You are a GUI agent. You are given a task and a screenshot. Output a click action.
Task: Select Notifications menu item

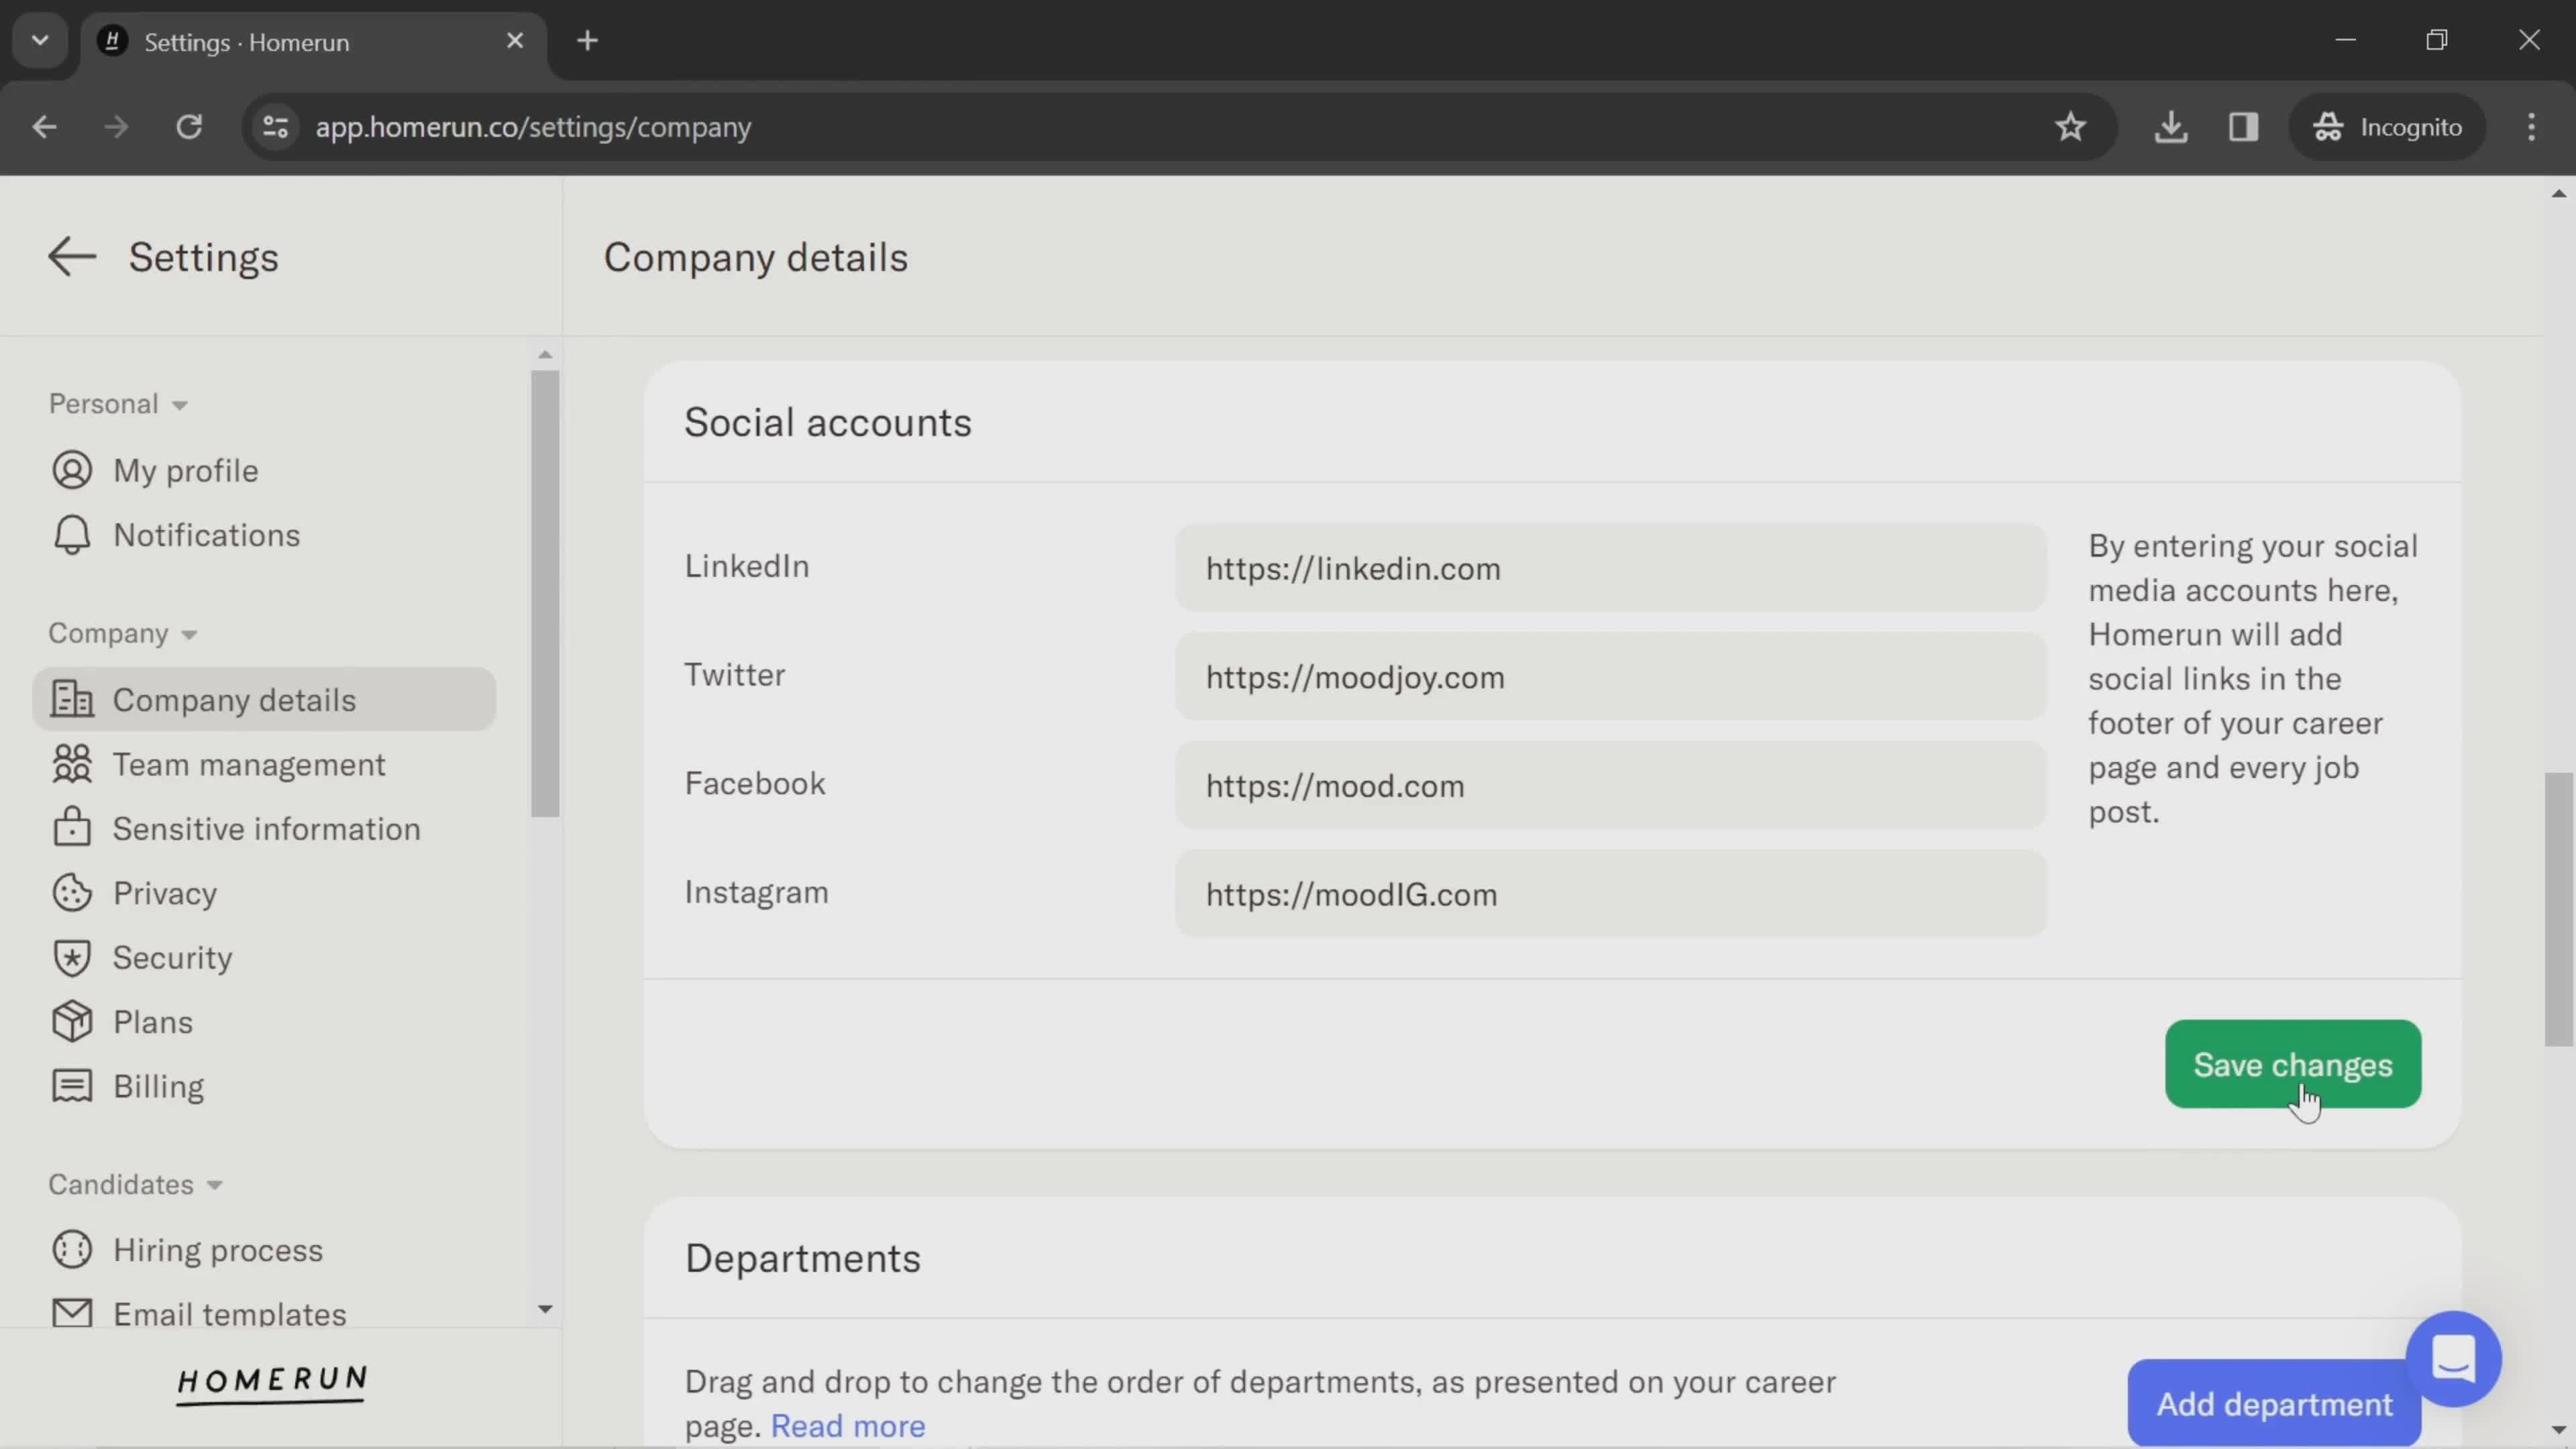coord(264,535)
